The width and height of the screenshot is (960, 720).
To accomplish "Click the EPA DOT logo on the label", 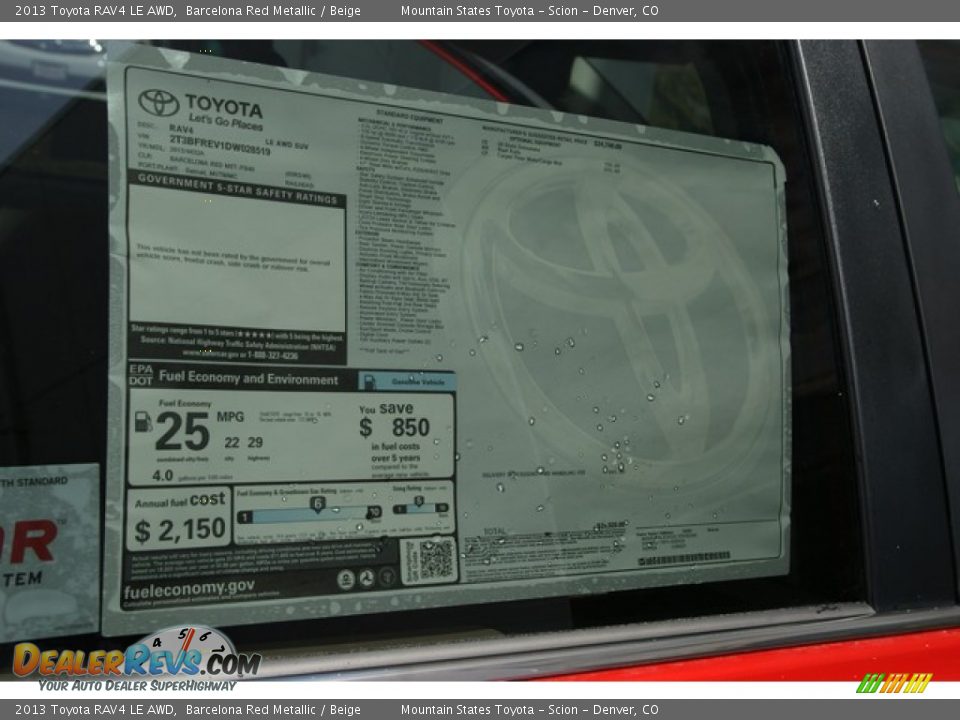I will [x=141, y=375].
